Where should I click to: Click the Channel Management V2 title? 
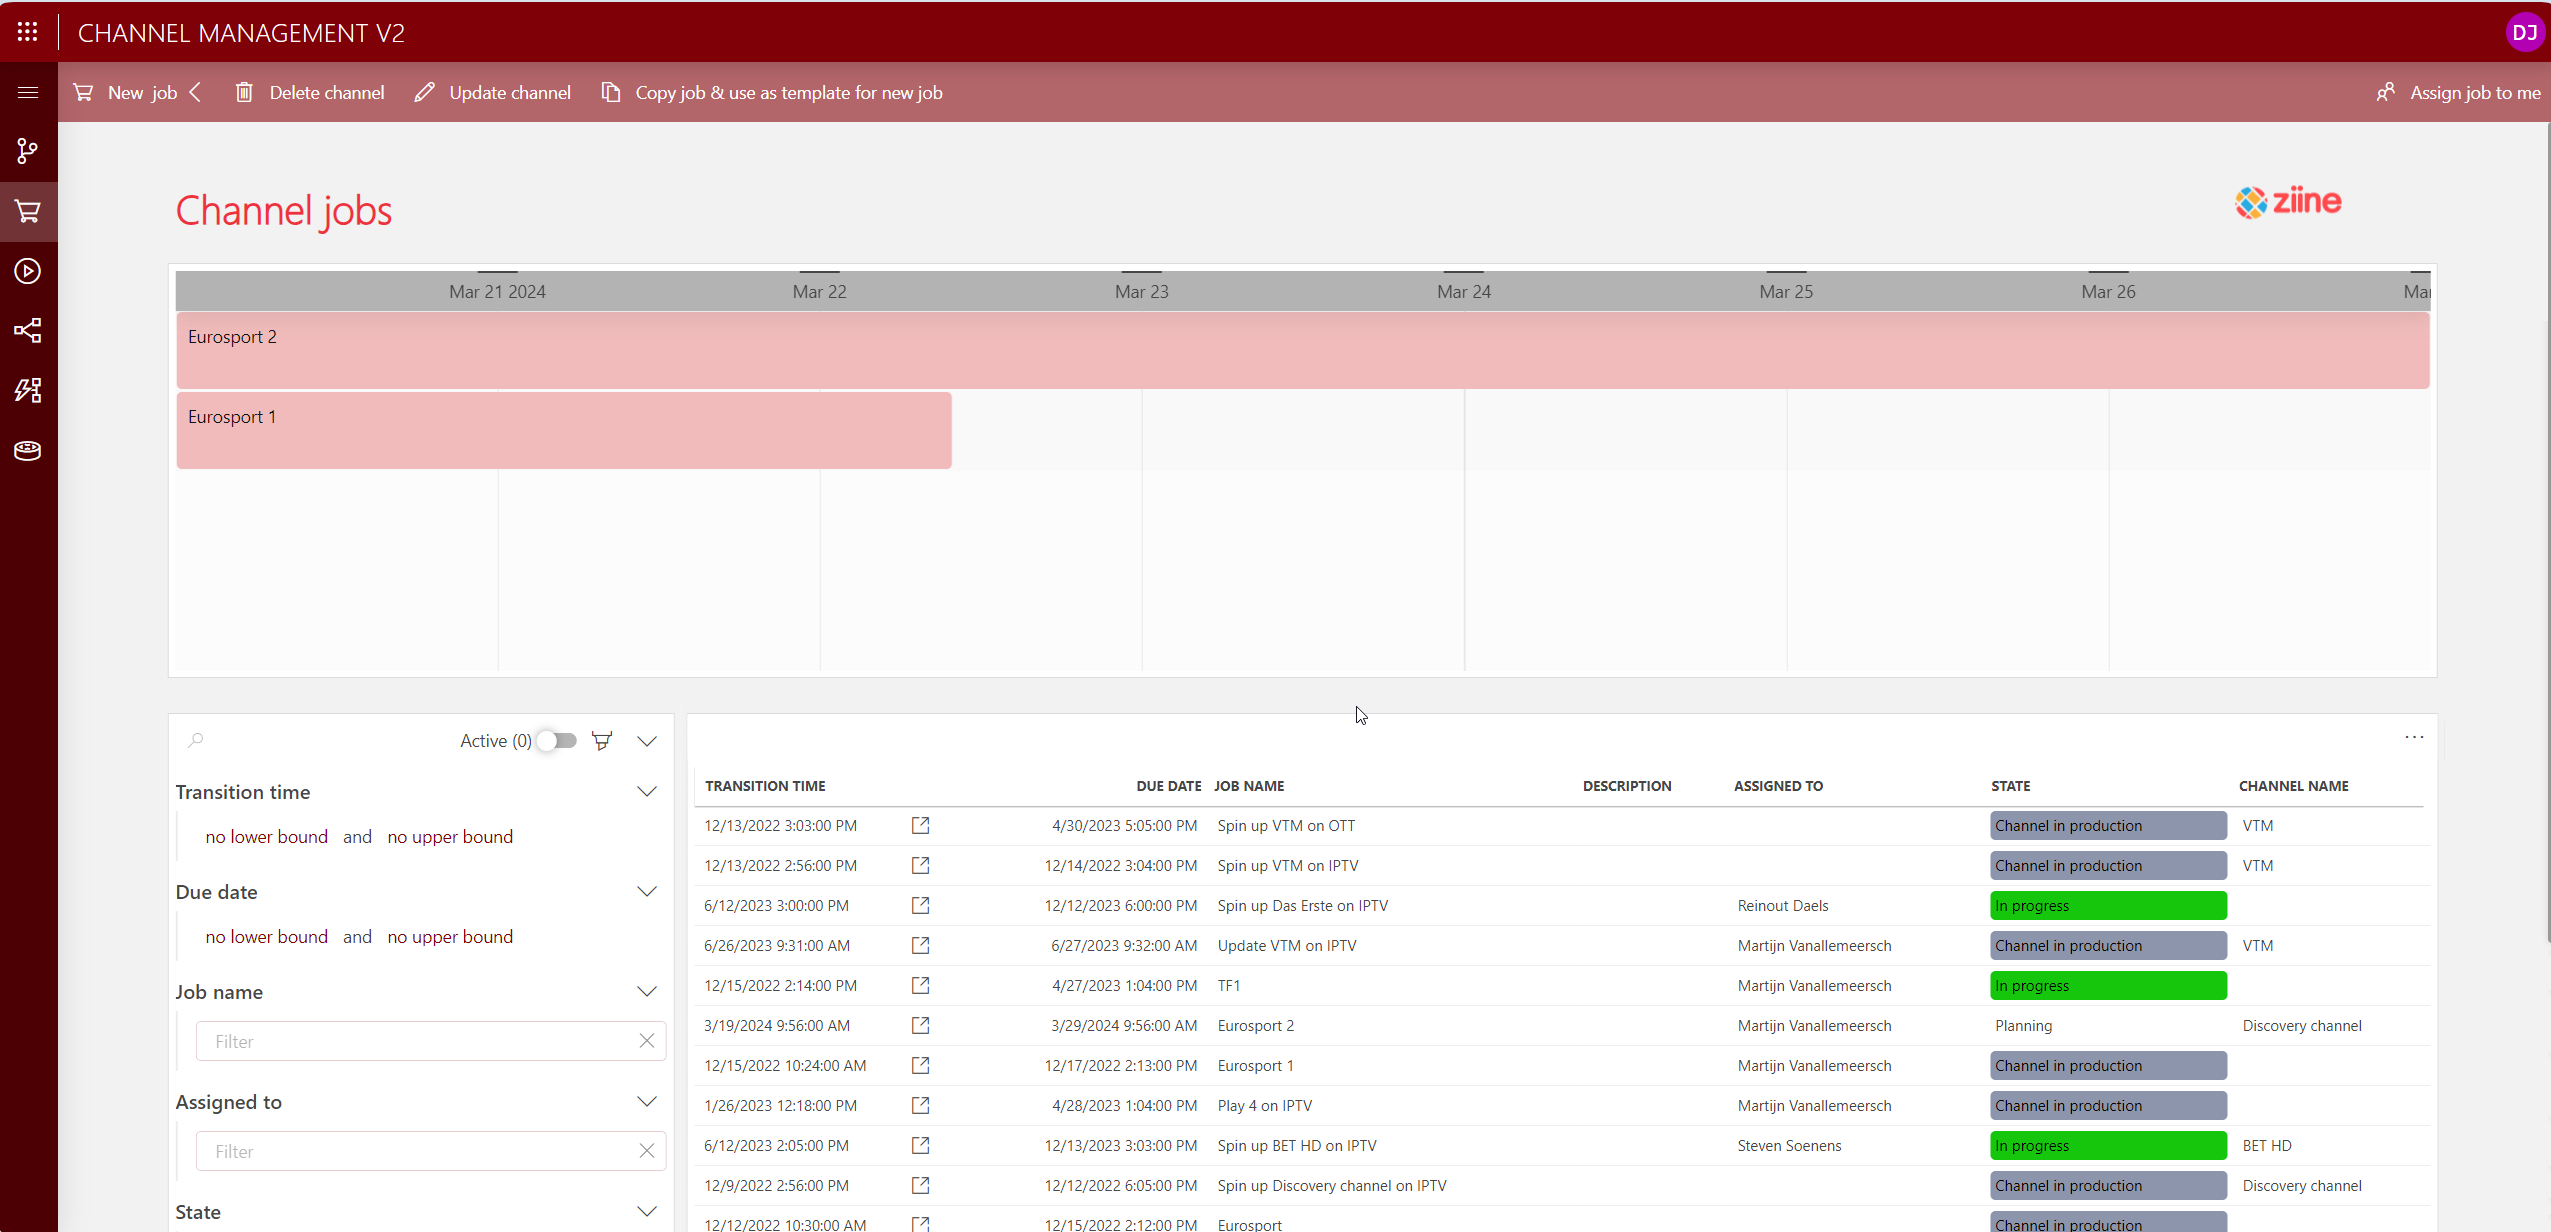241,33
